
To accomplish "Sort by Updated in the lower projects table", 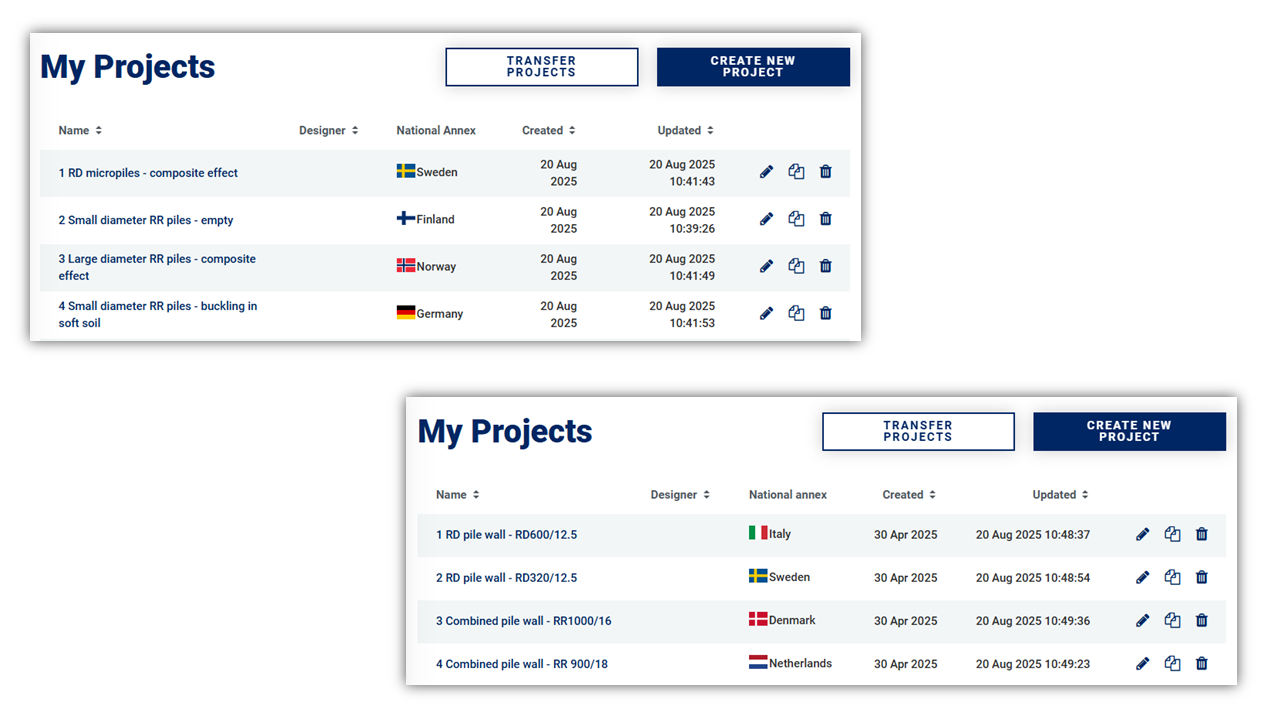I will pyautogui.click(x=1061, y=495).
